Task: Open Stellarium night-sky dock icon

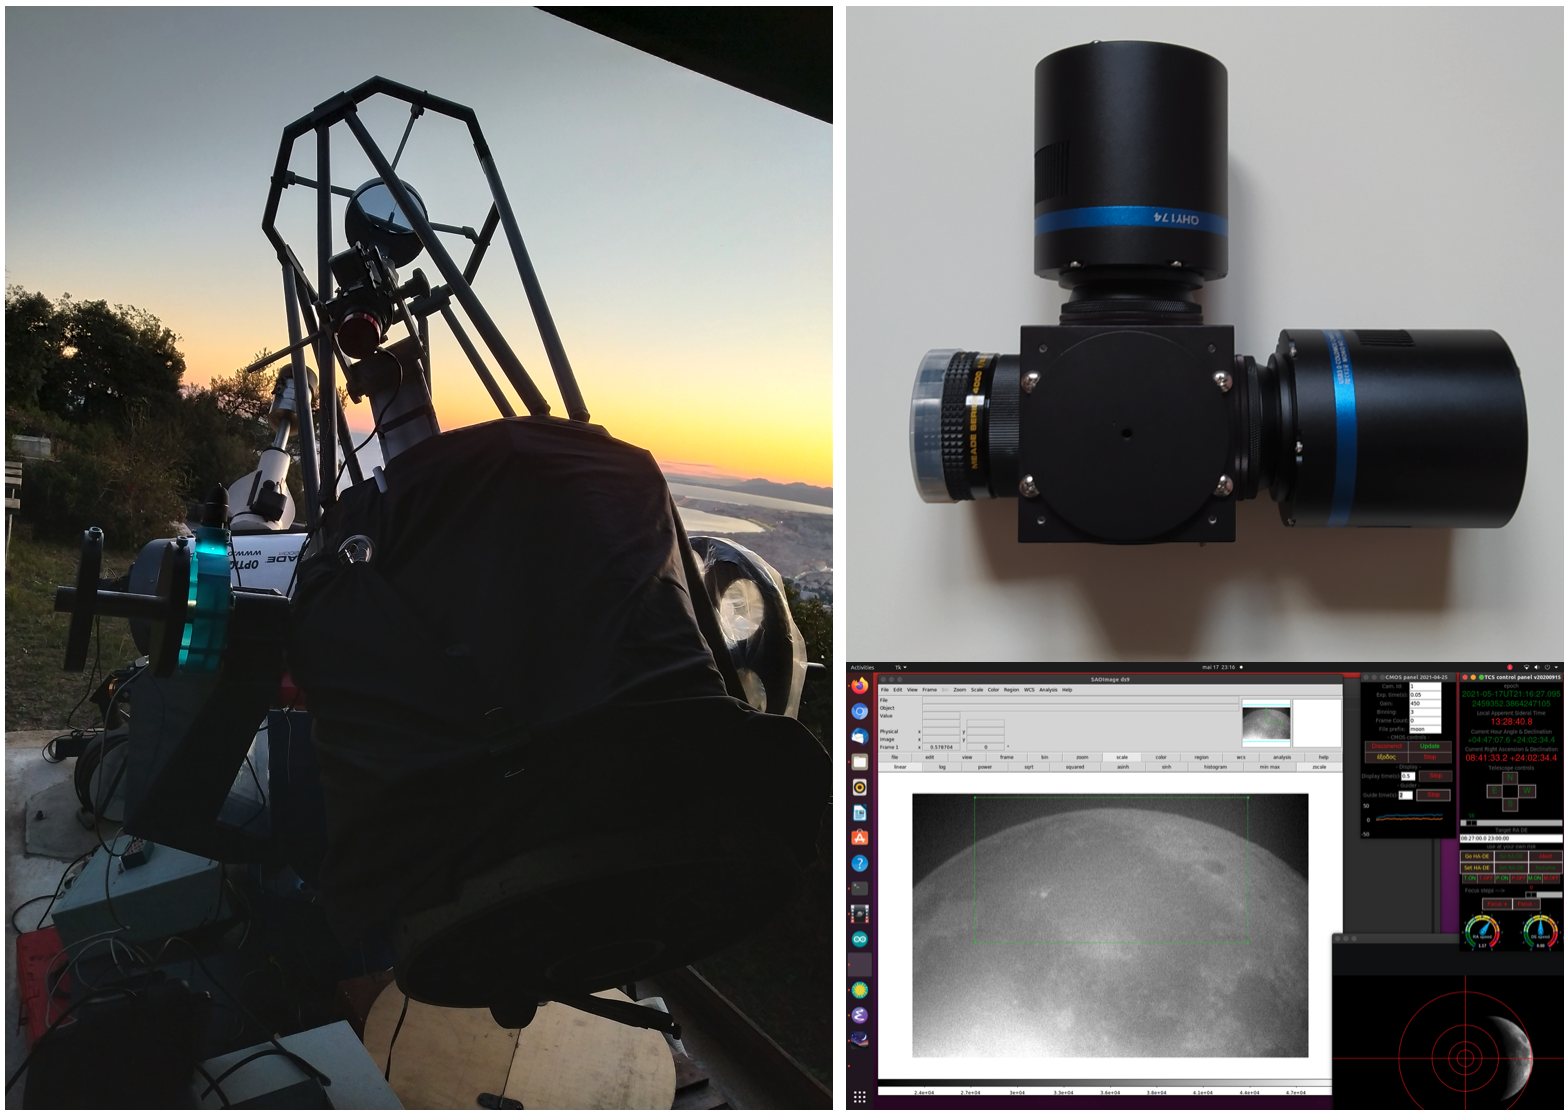Action: click(x=859, y=1040)
